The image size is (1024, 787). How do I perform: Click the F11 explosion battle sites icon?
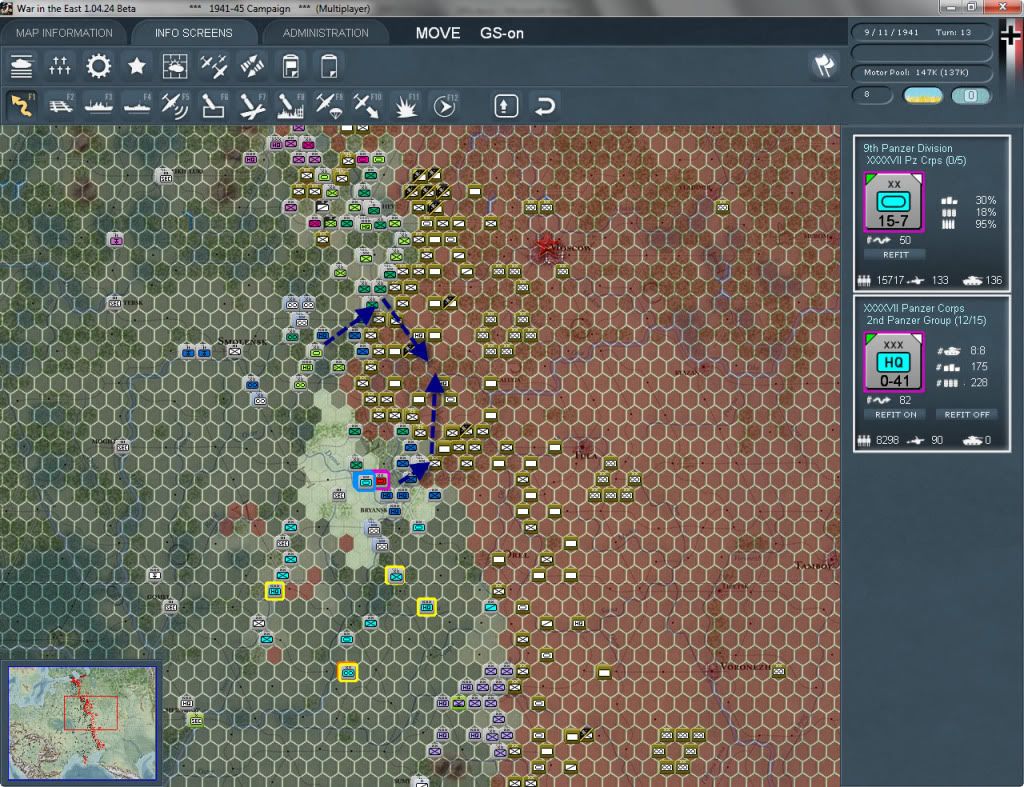click(406, 105)
